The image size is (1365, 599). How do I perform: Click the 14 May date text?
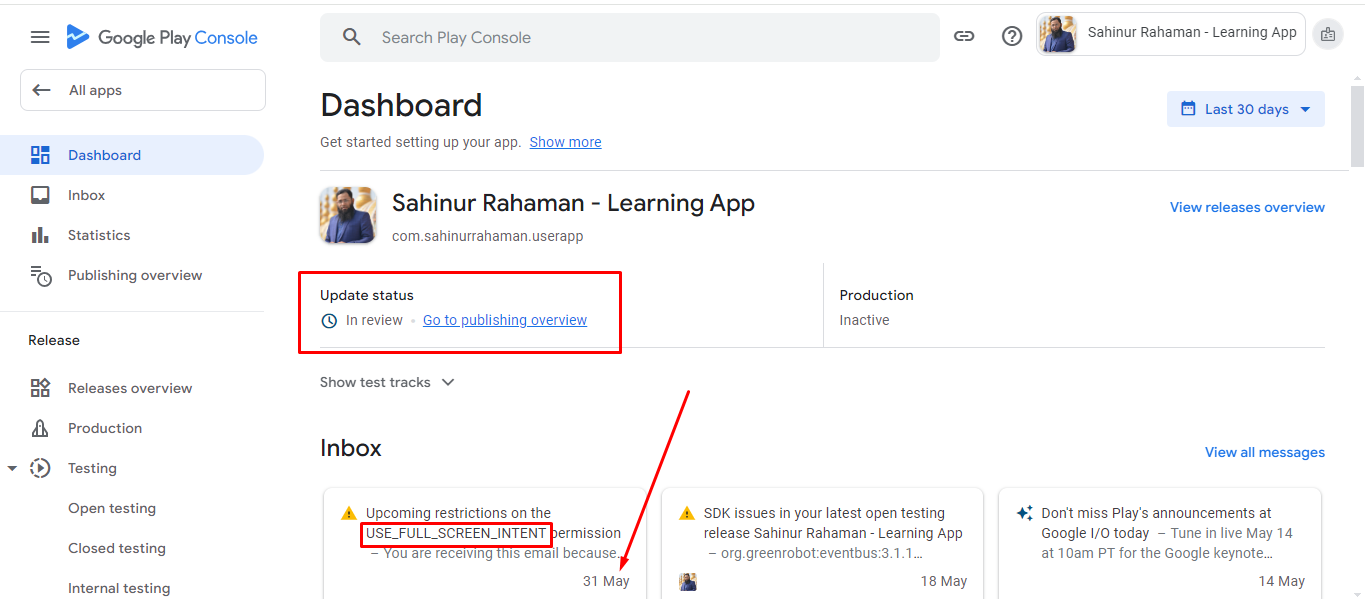[x=1282, y=581]
